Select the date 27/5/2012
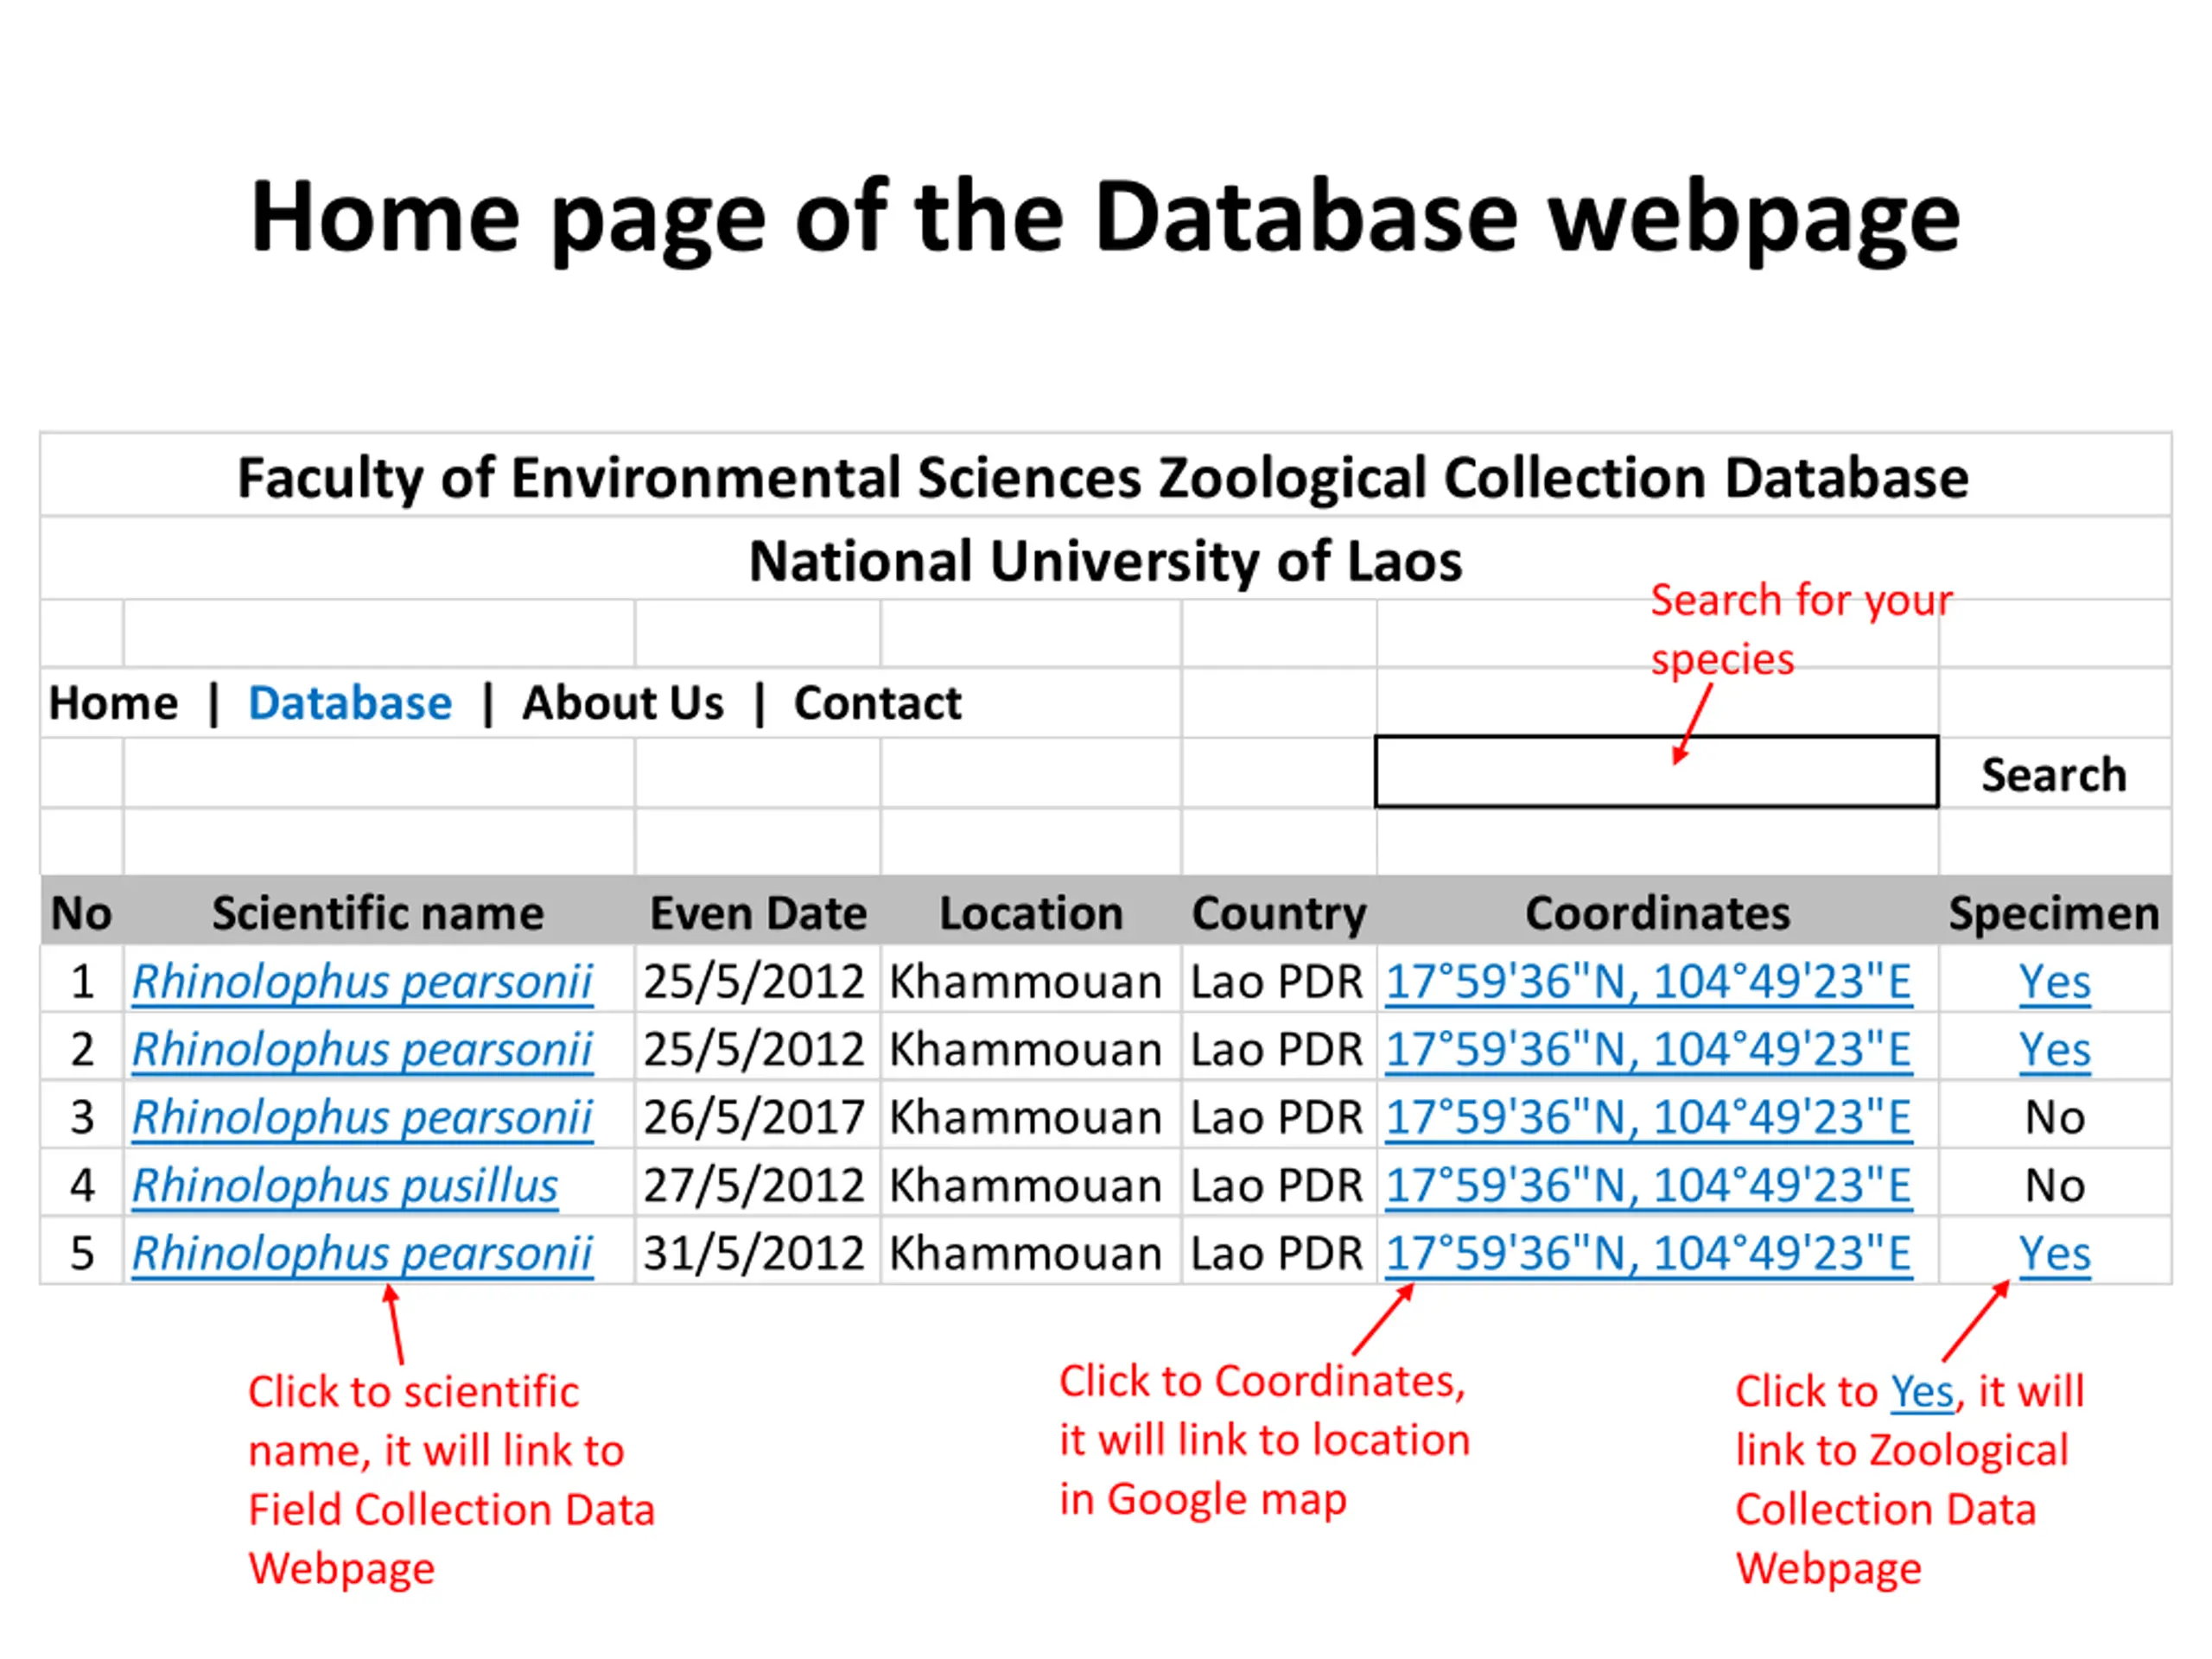 (754, 1186)
